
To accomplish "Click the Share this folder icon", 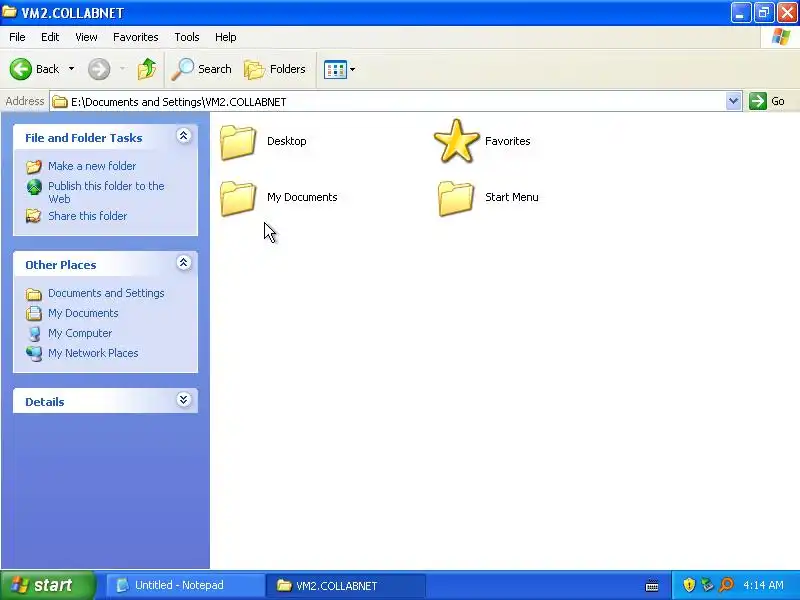I will 34,216.
